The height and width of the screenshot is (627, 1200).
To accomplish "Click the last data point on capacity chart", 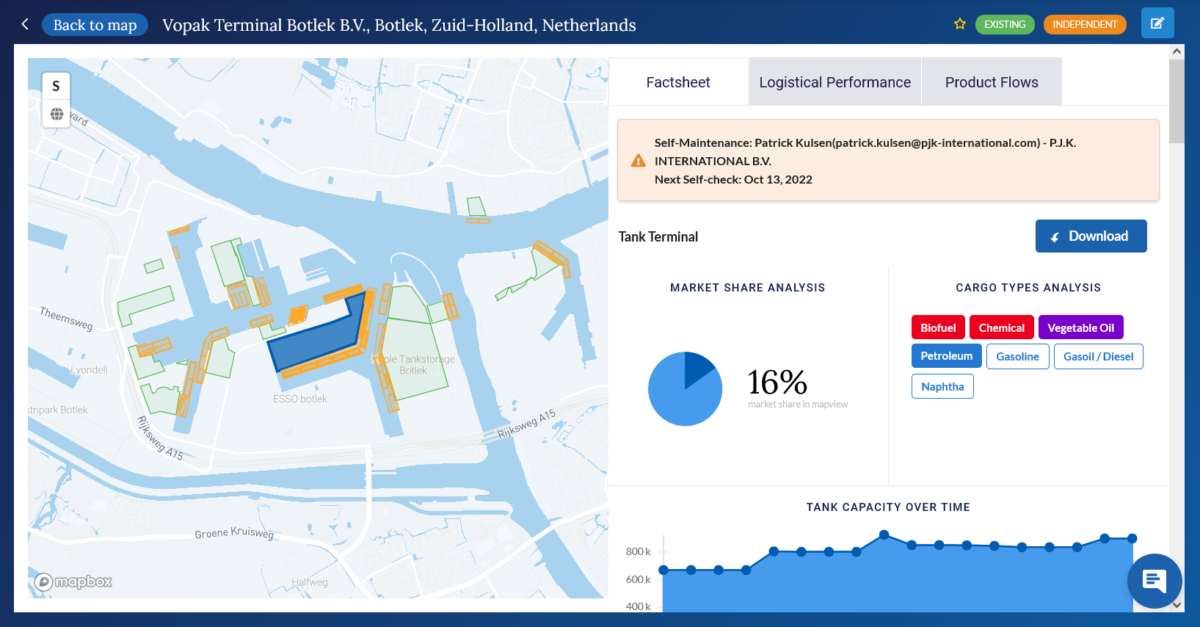I will (x=1132, y=538).
